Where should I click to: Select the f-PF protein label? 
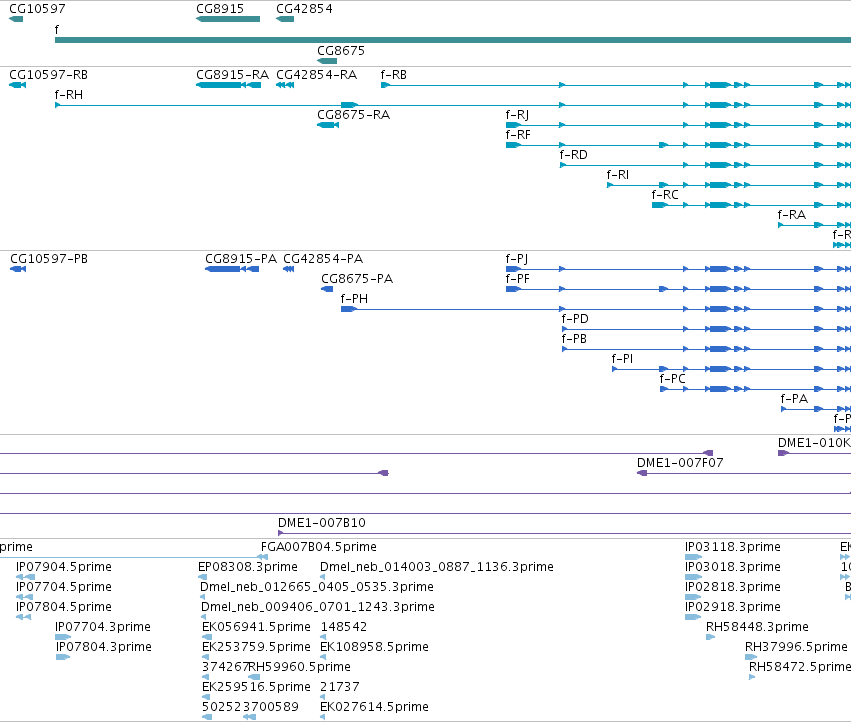517,279
